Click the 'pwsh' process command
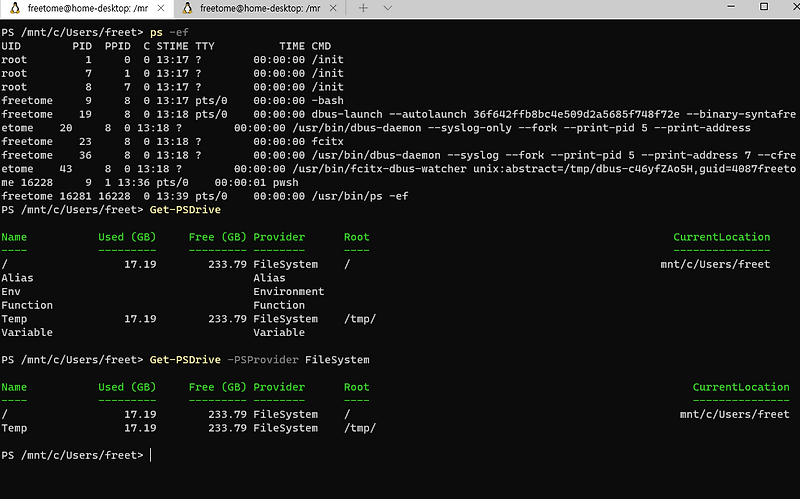The image size is (800, 499). click(x=286, y=183)
